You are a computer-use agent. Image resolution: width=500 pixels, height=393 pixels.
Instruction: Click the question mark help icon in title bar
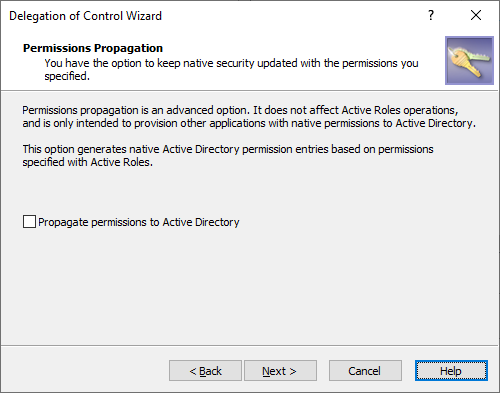pos(431,15)
